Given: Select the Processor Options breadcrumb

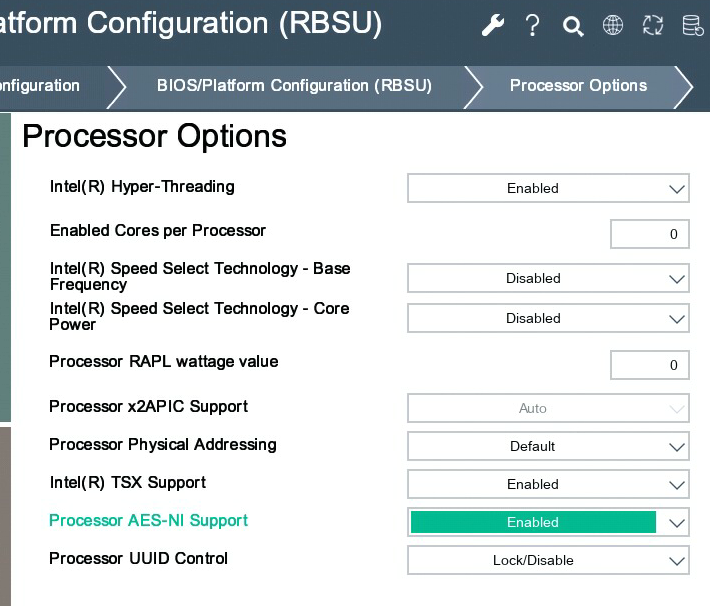Looking at the screenshot, I should coord(578,86).
